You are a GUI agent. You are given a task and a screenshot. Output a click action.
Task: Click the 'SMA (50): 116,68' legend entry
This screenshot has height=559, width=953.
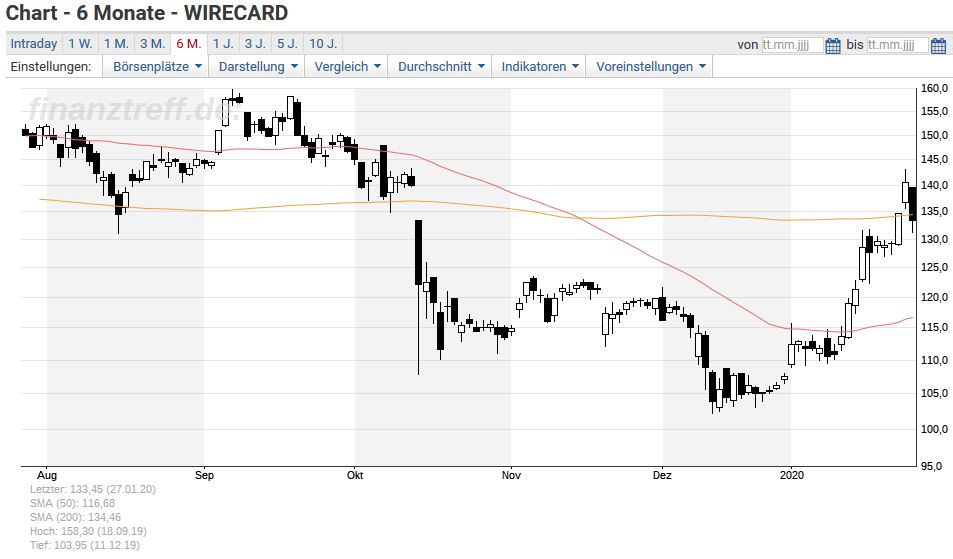tap(72, 503)
